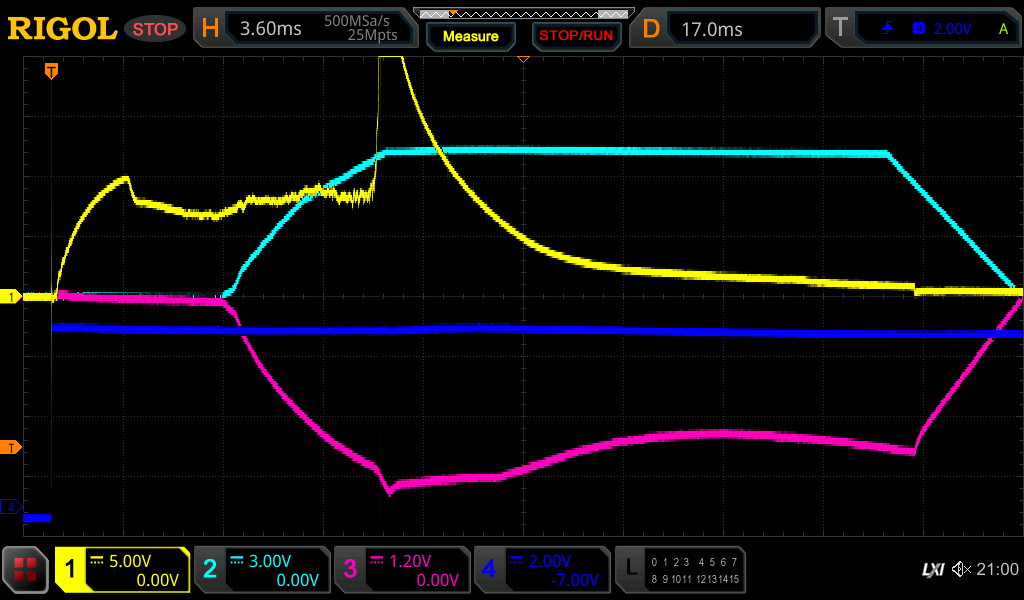Toggle channel 1 with 5.00V scale
Screen dimensions: 1024x600
(122, 570)
